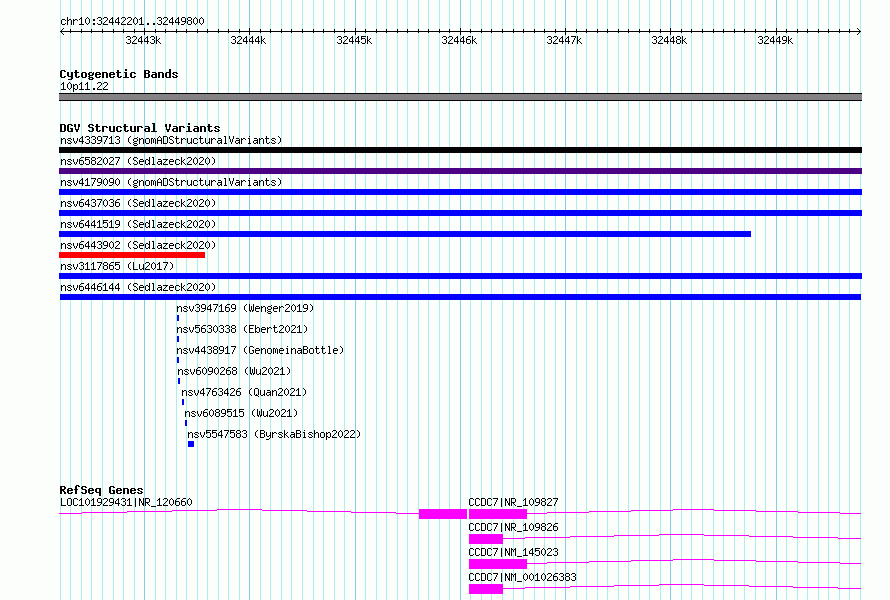Viewport: 890px width, 600px height.
Task: Open the nsv3947169 (Wenger2019) label
Action: (245, 308)
